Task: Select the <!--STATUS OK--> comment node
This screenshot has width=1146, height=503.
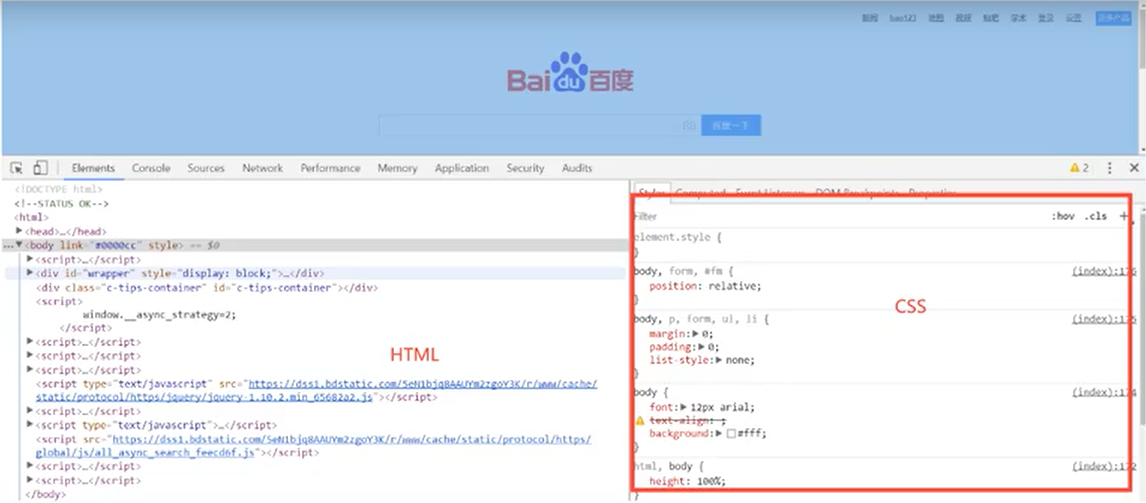Action: coord(61,204)
